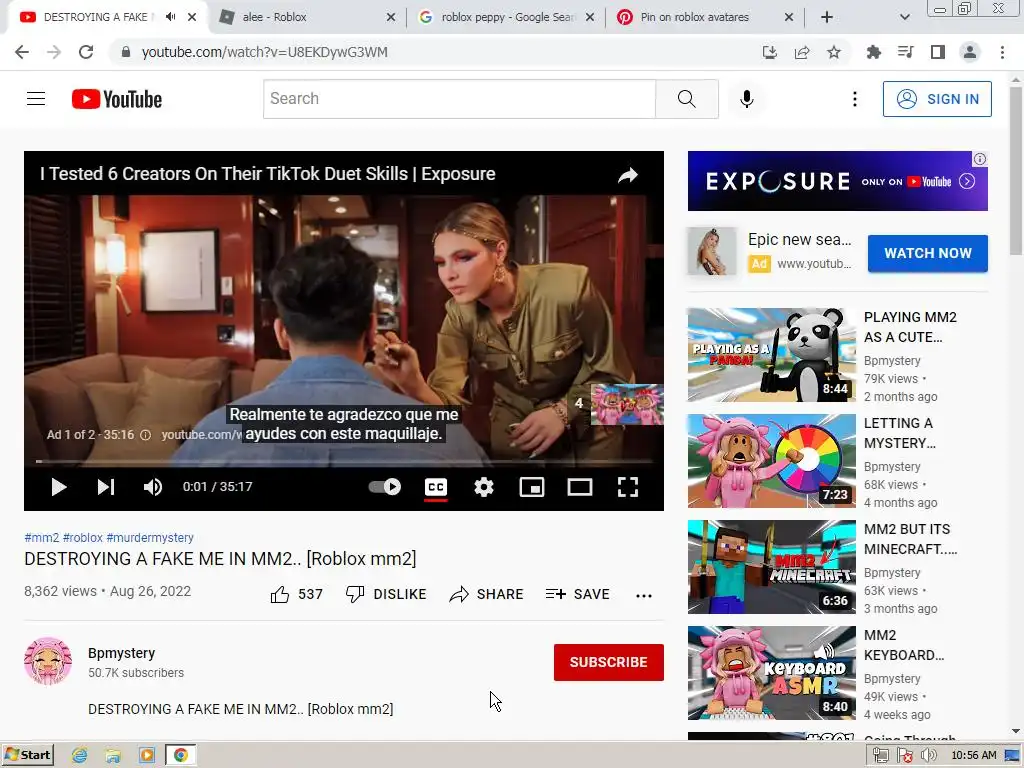
Task: Start voice search with the microphone
Action: coord(746,99)
